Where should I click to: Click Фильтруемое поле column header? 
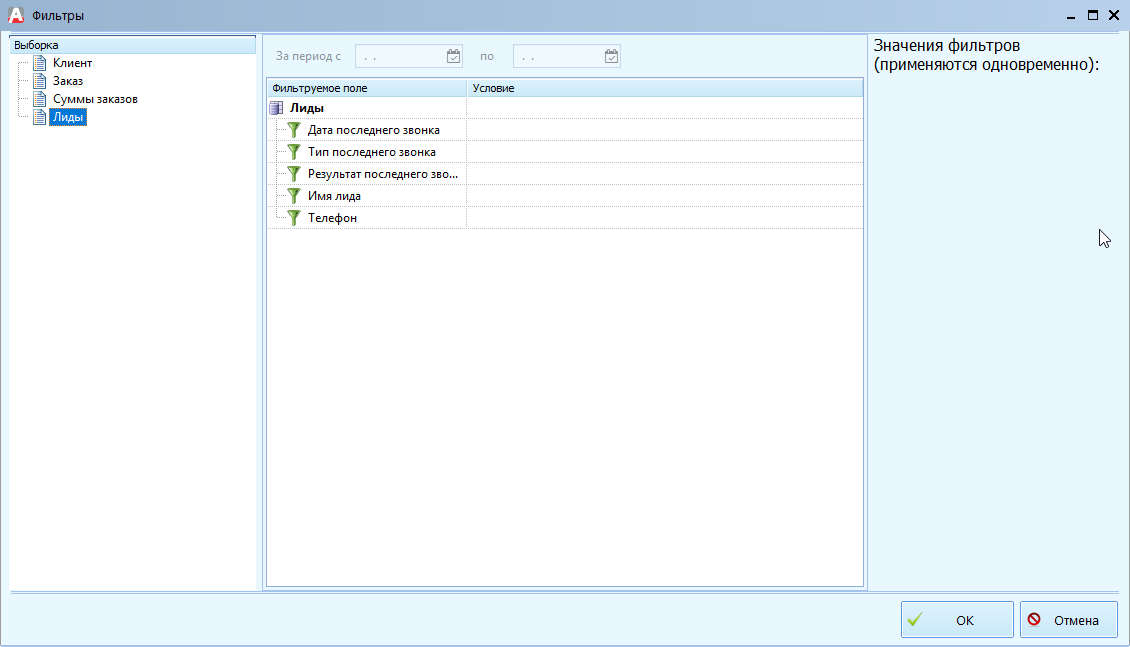(366, 89)
